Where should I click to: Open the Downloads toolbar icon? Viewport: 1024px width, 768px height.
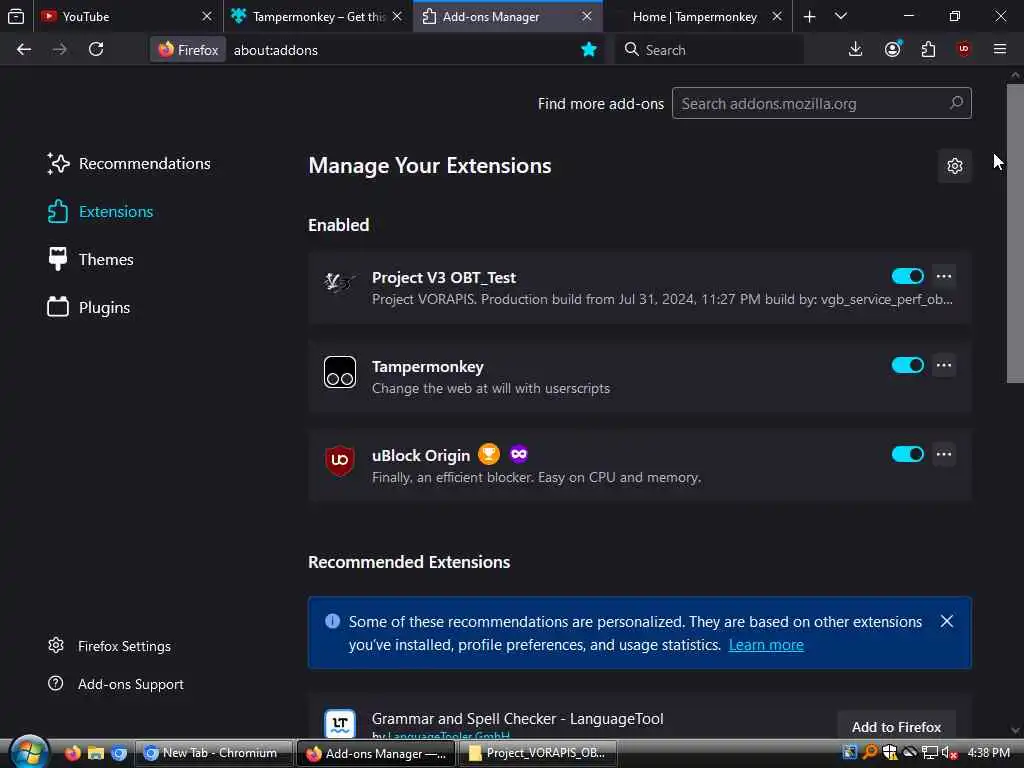click(x=855, y=50)
